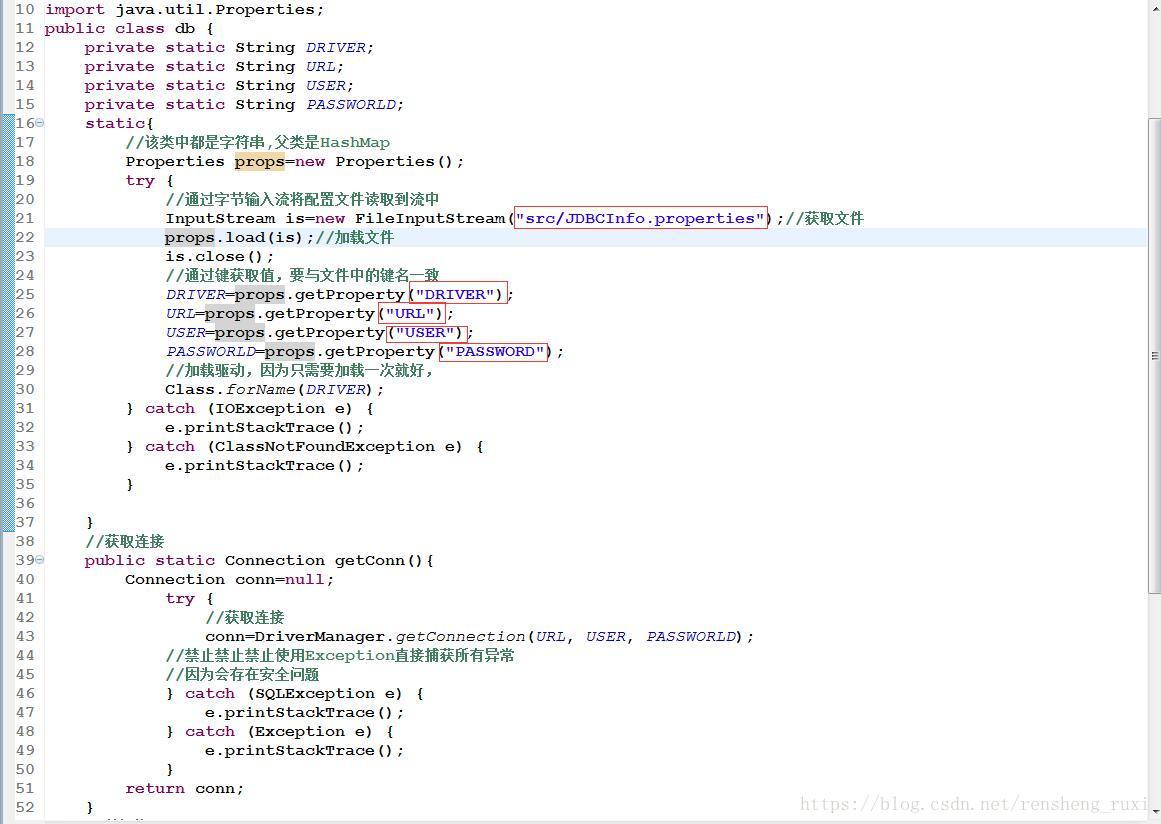Click 'Class.forName(DRIVER)' on line 30

tap(270, 389)
